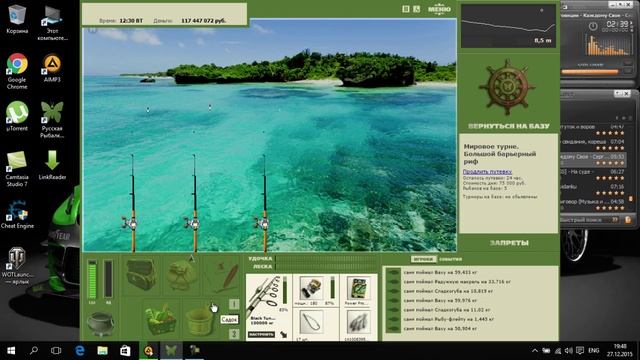640x360 pixels.
Task: Click the fishing reel thumbnail
Action: 311,288
